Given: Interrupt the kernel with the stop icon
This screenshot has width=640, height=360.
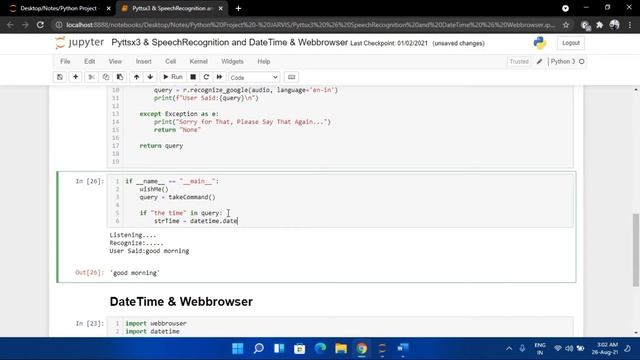Looking at the screenshot, I should [x=193, y=77].
